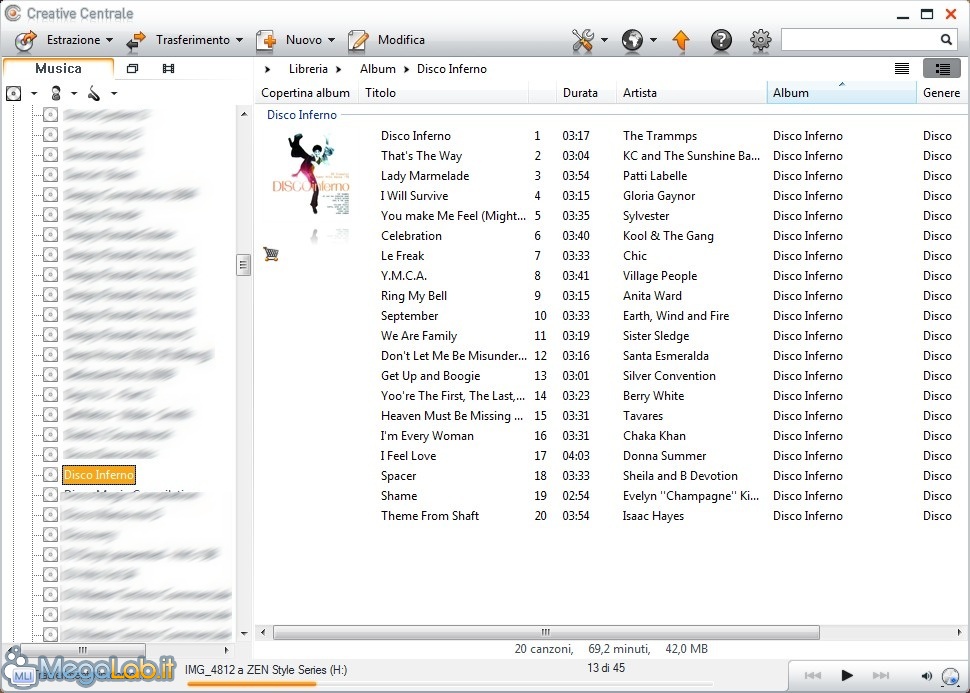This screenshot has height=693, width=970.
Task: Open the artist filter dropdown arrow
Action: point(74,93)
